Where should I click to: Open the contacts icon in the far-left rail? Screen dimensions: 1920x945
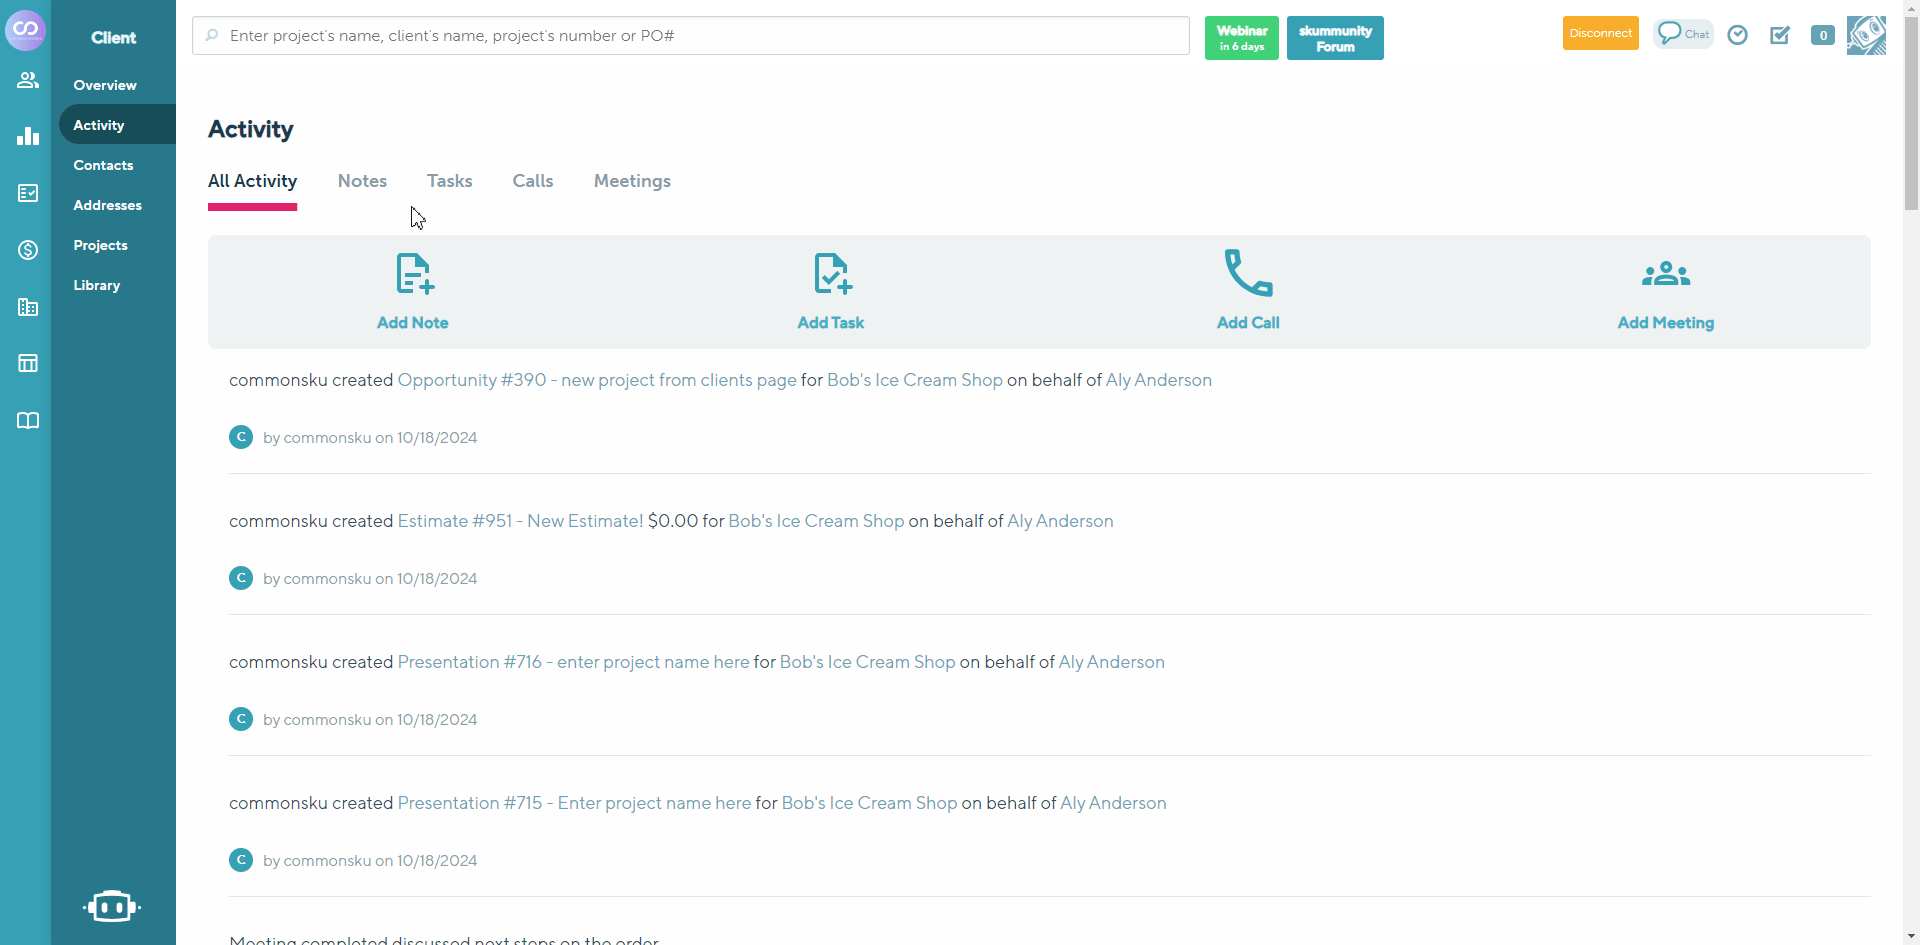[x=27, y=80]
